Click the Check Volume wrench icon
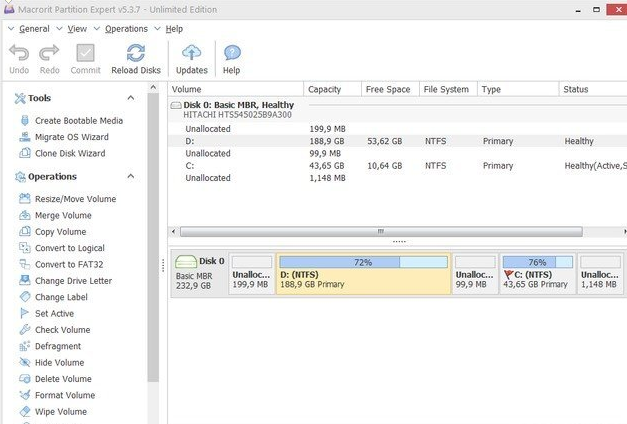Image resolution: width=627 pixels, height=424 pixels. tap(25, 330)
